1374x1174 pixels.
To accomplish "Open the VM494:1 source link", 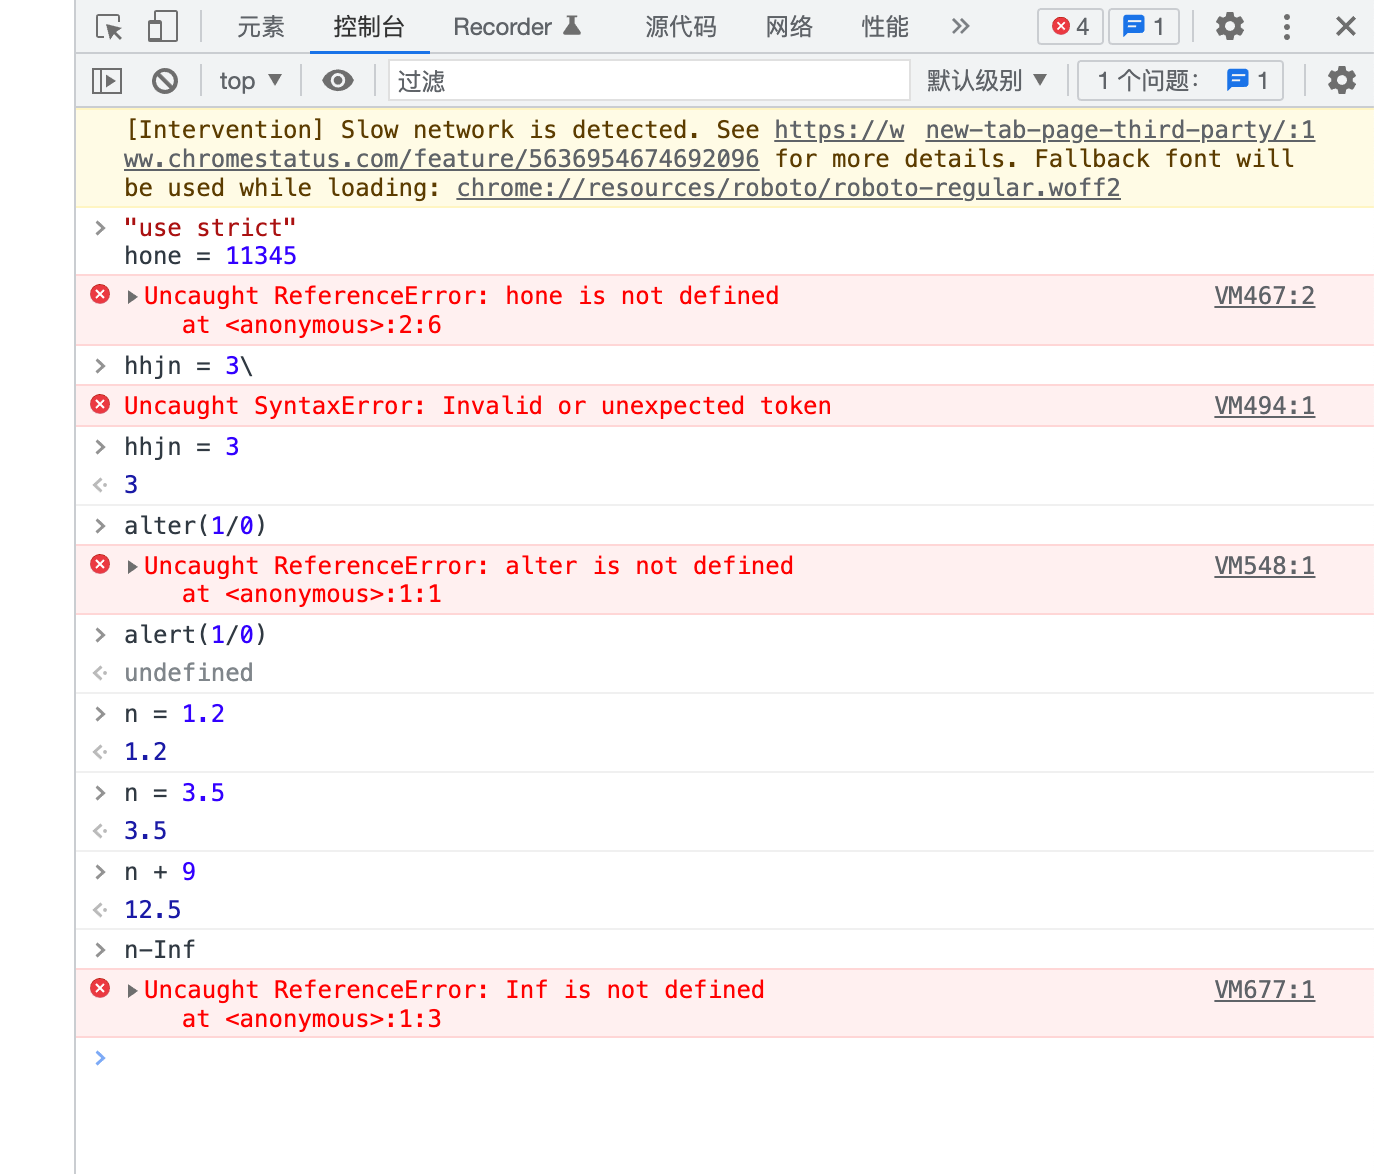I will pos(1264,406).
